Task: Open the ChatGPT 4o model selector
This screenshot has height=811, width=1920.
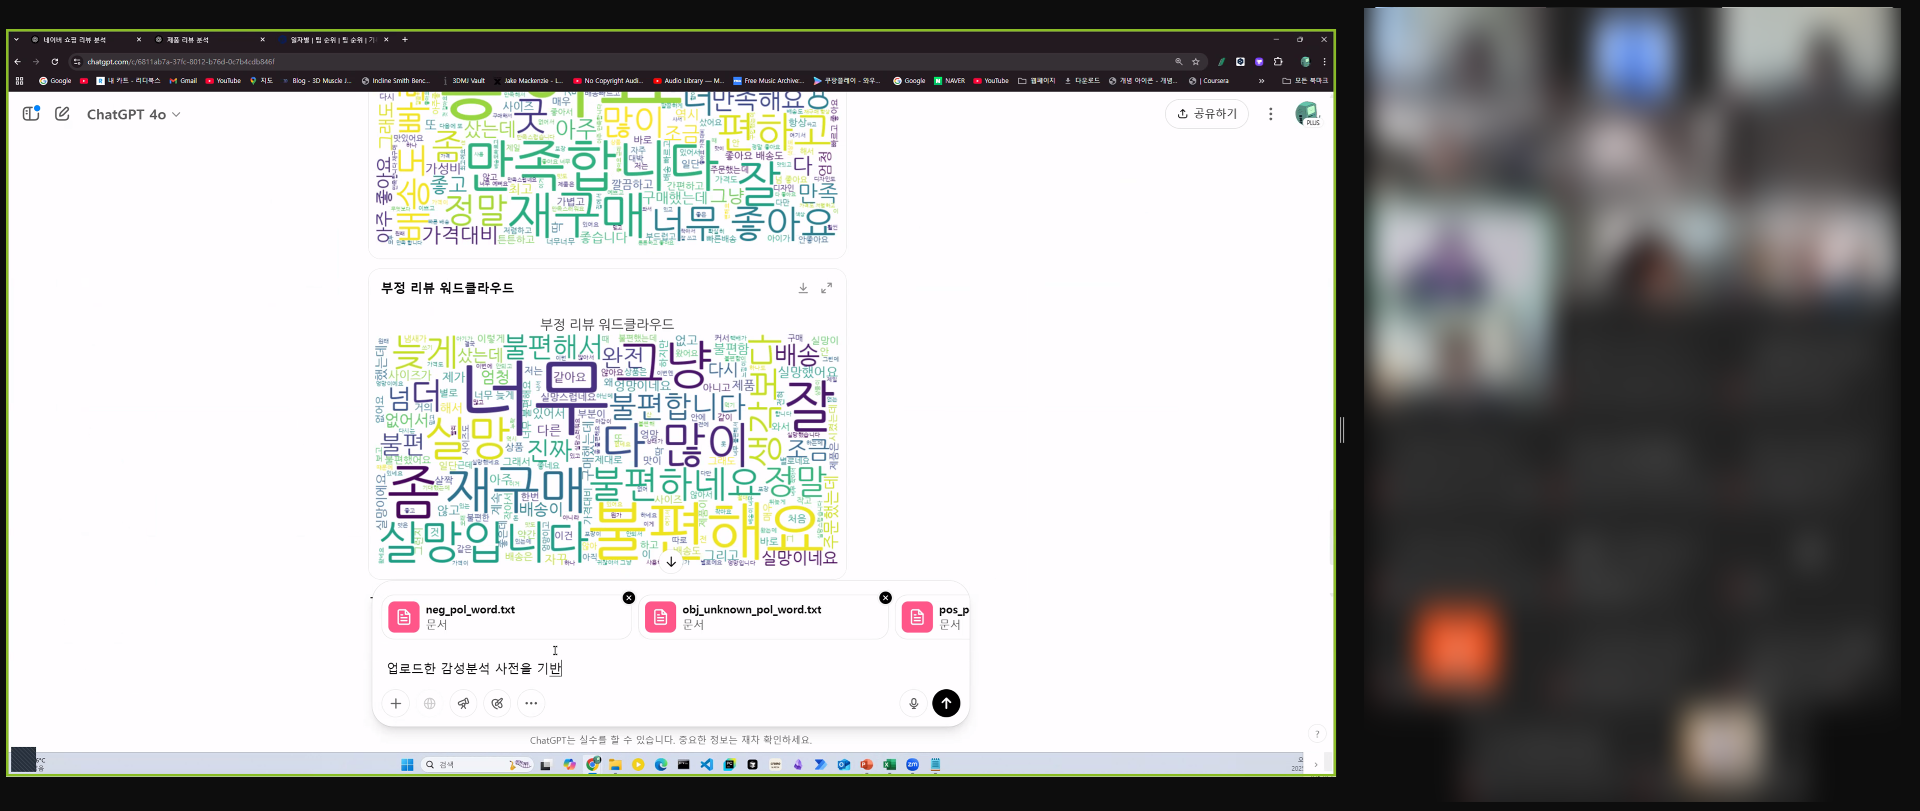Action: [134, 115]
